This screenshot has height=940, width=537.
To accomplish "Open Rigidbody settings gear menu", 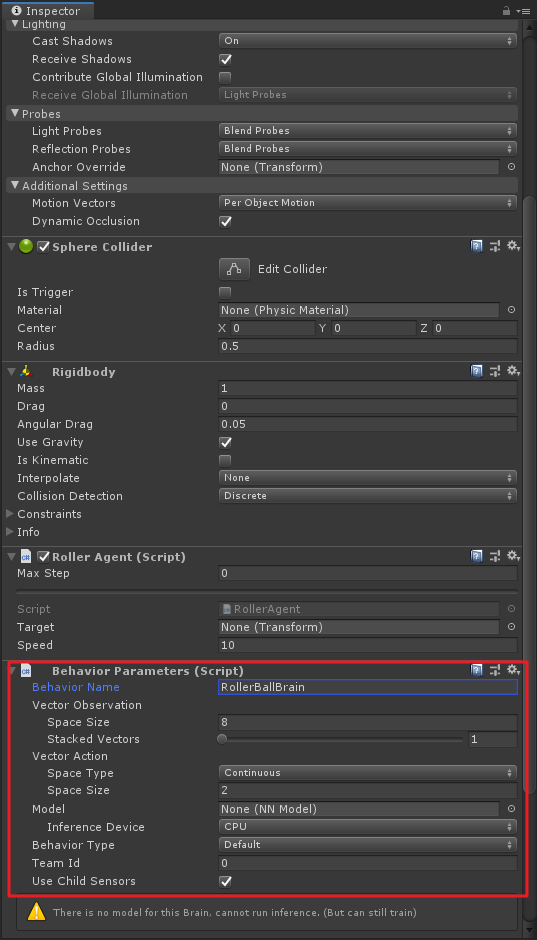I will point(512,371).
